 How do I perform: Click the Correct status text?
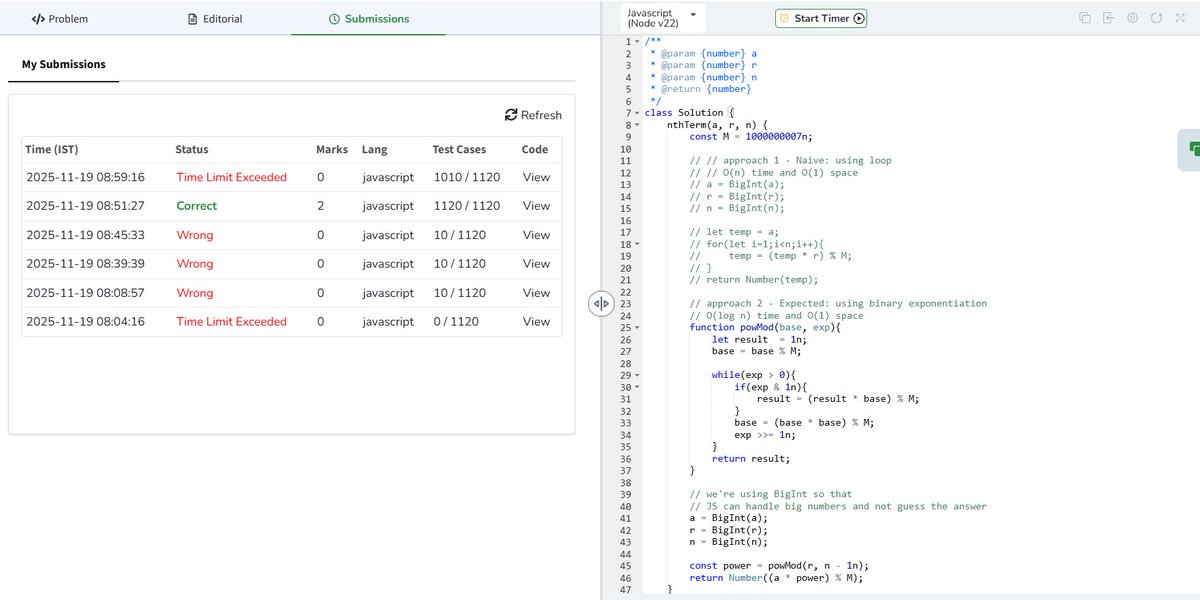point(196,206)
